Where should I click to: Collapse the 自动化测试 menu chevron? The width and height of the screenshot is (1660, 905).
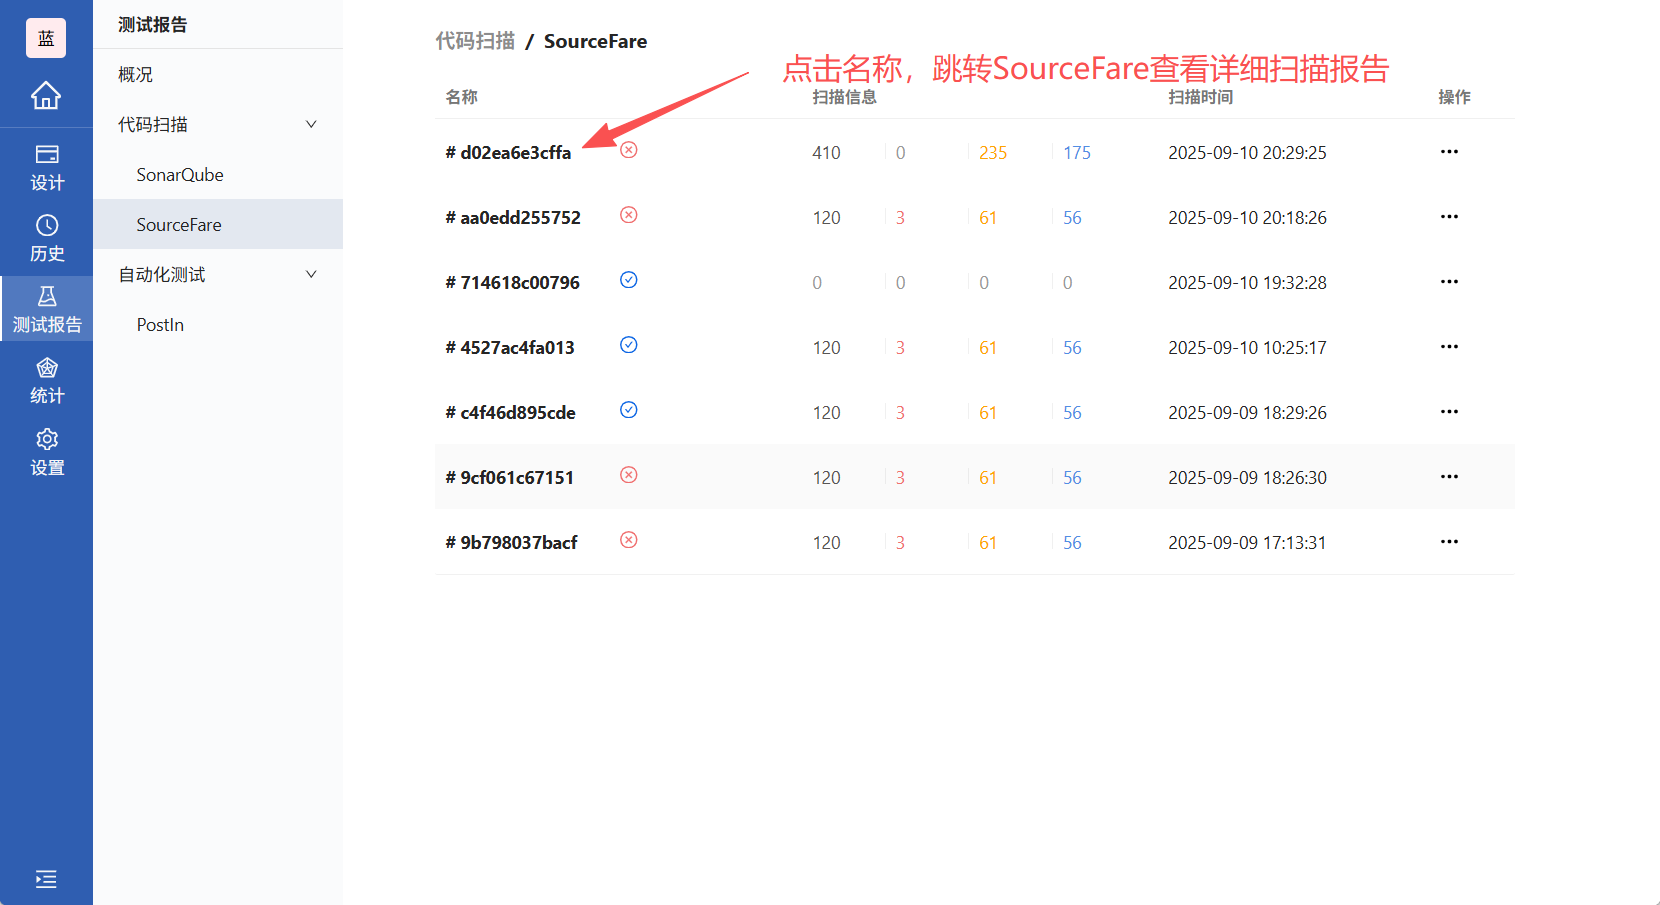click(x=311, y=274)
